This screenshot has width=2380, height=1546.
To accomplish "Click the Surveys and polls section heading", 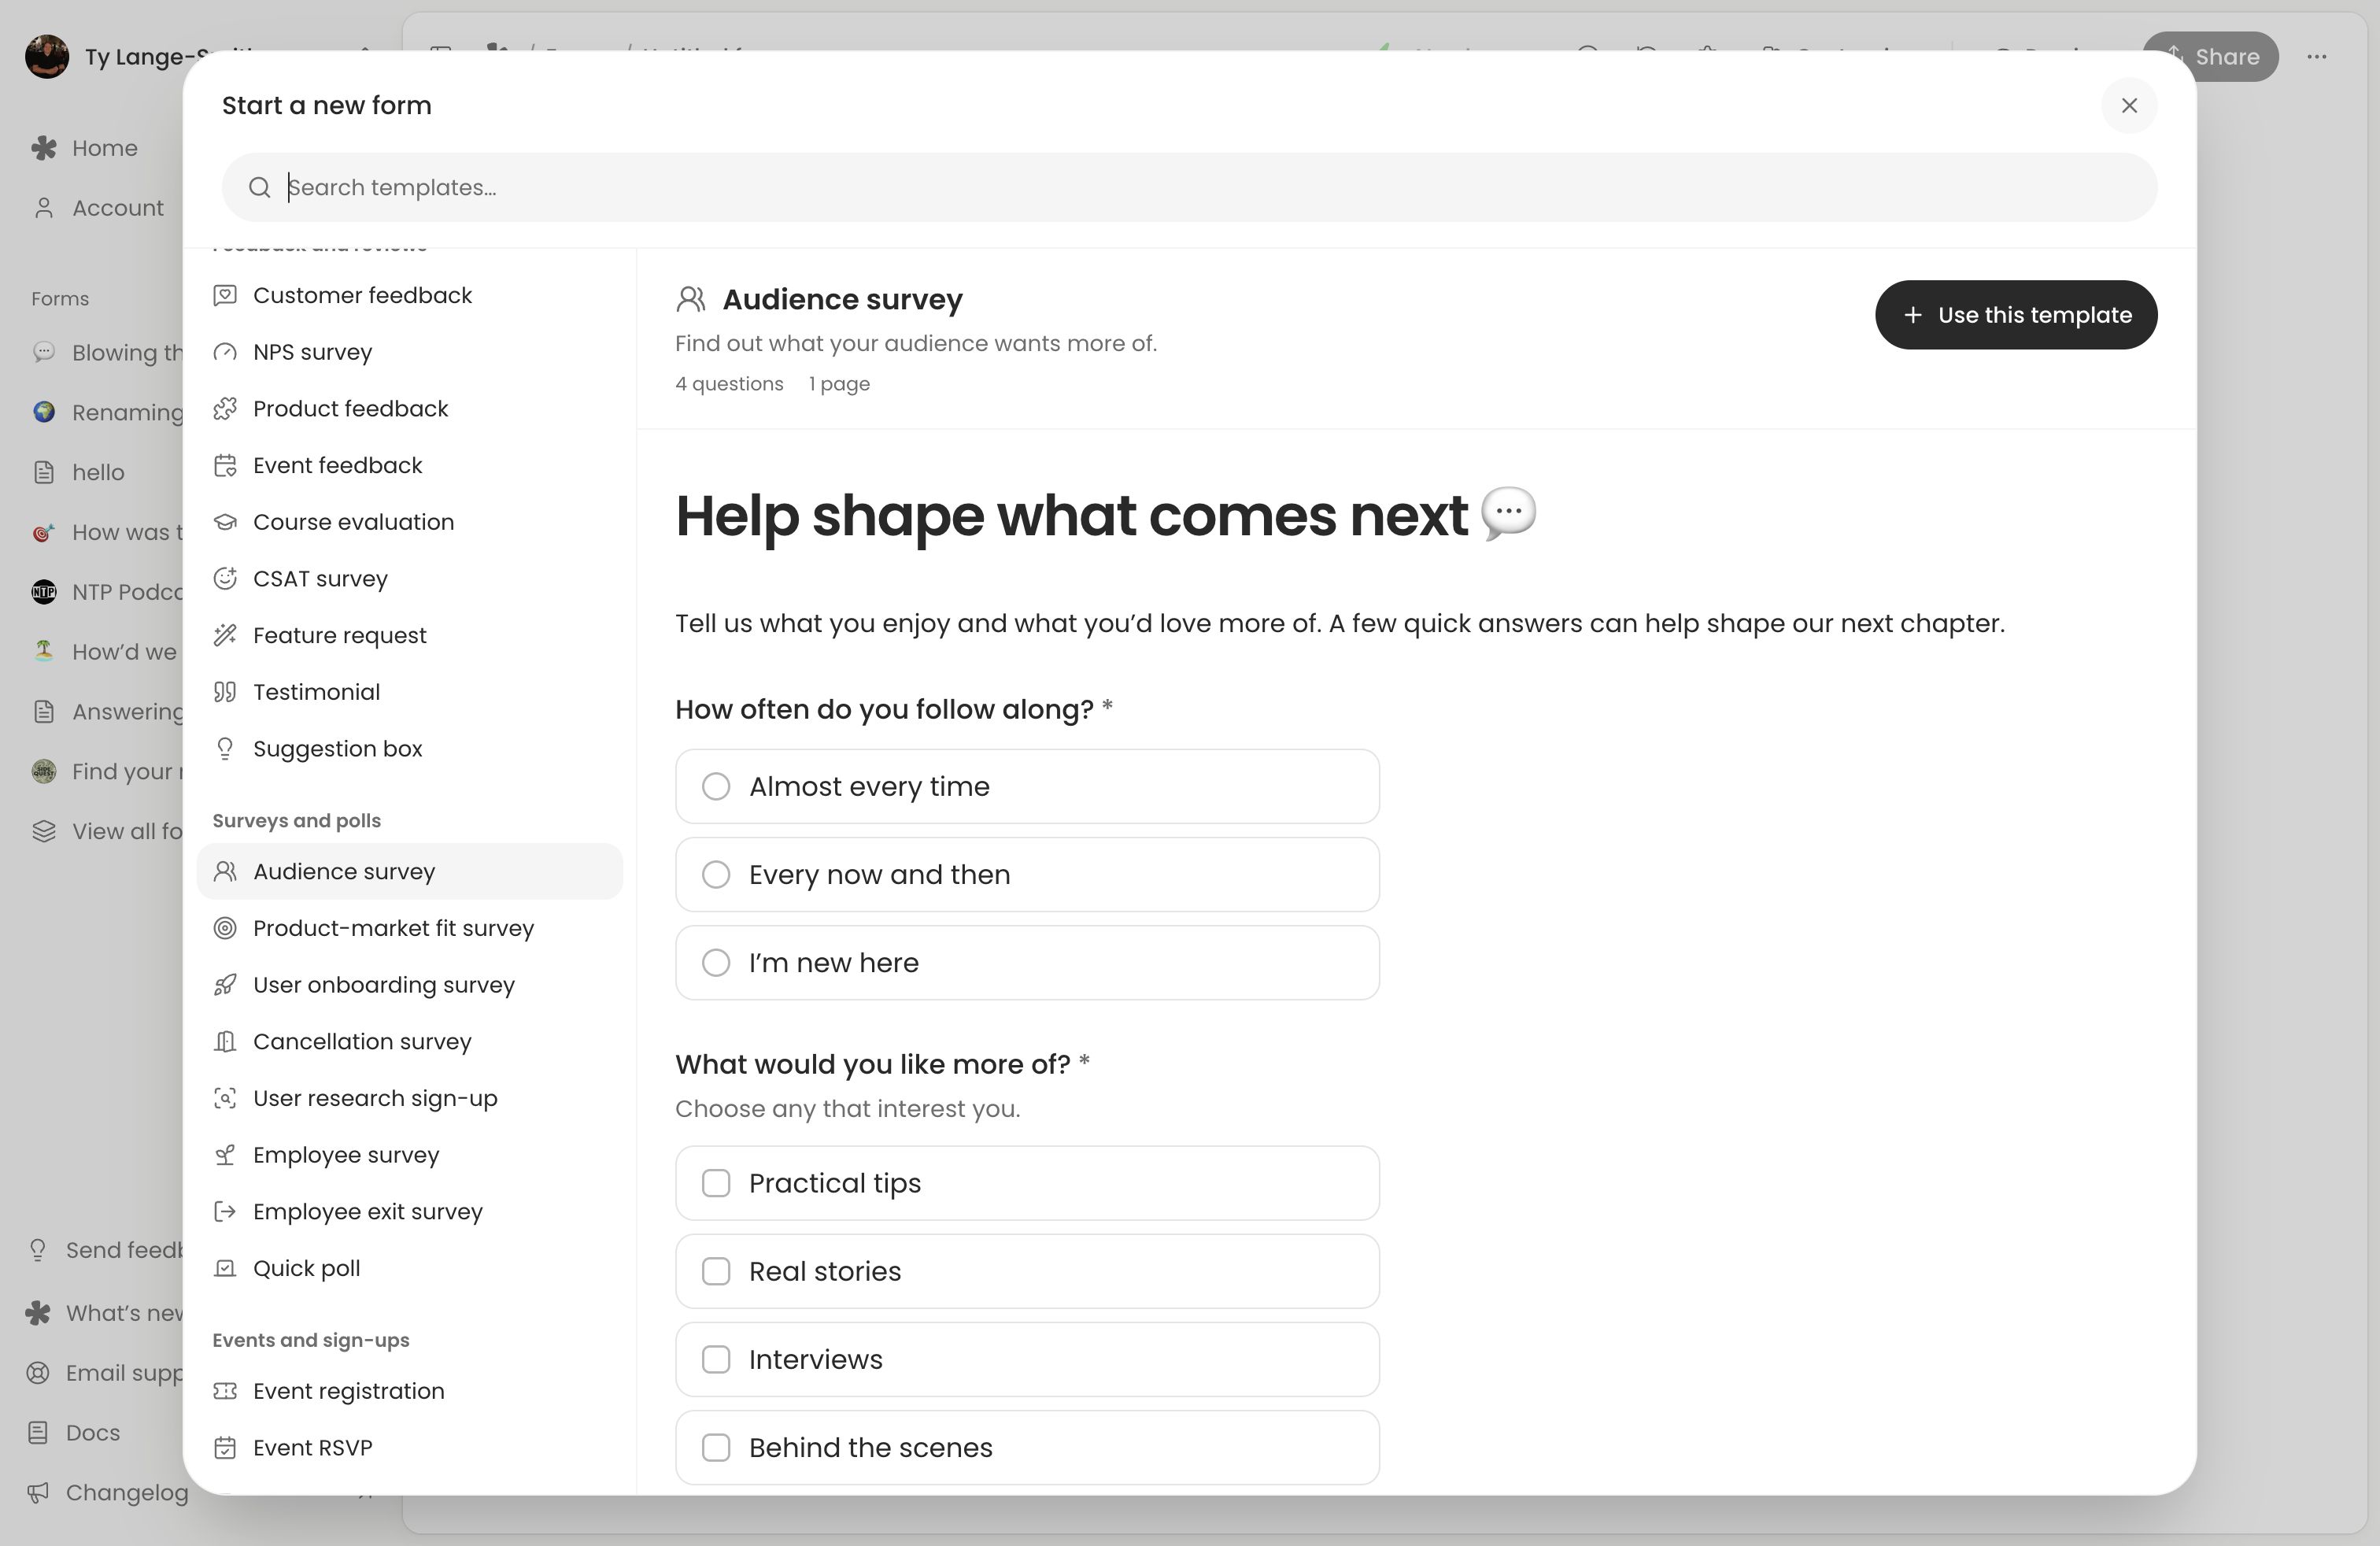I will 296,821.
